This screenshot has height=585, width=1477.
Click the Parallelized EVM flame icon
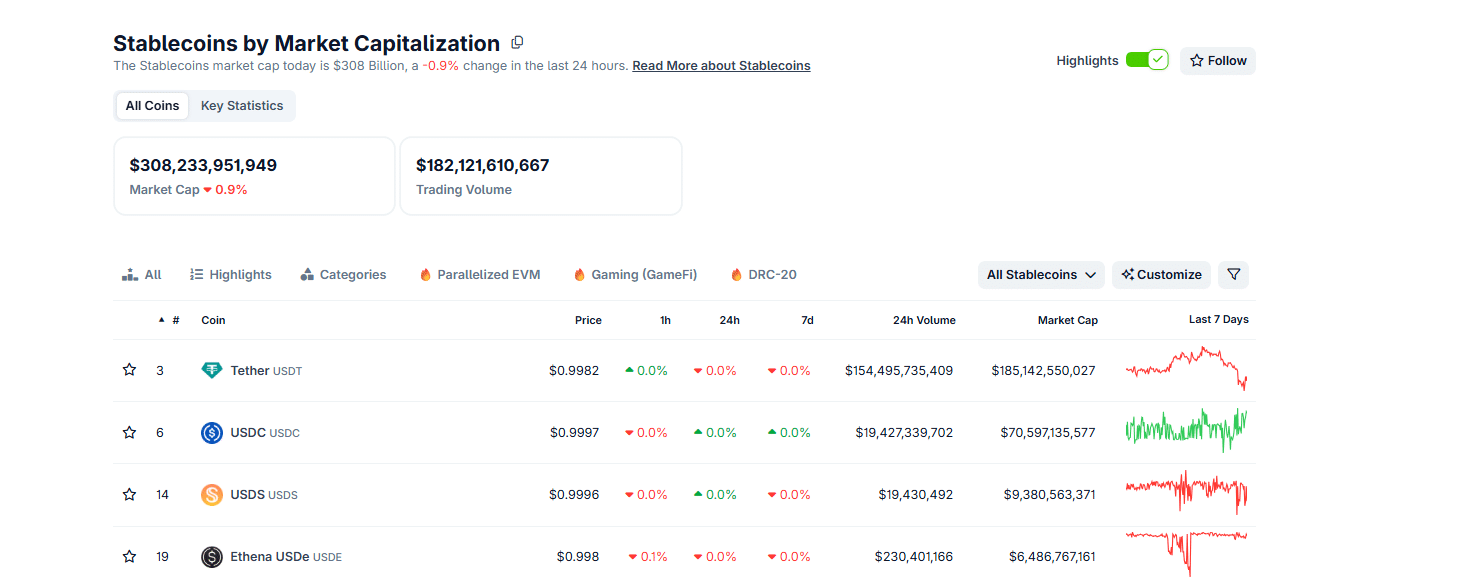pos(425,275)
